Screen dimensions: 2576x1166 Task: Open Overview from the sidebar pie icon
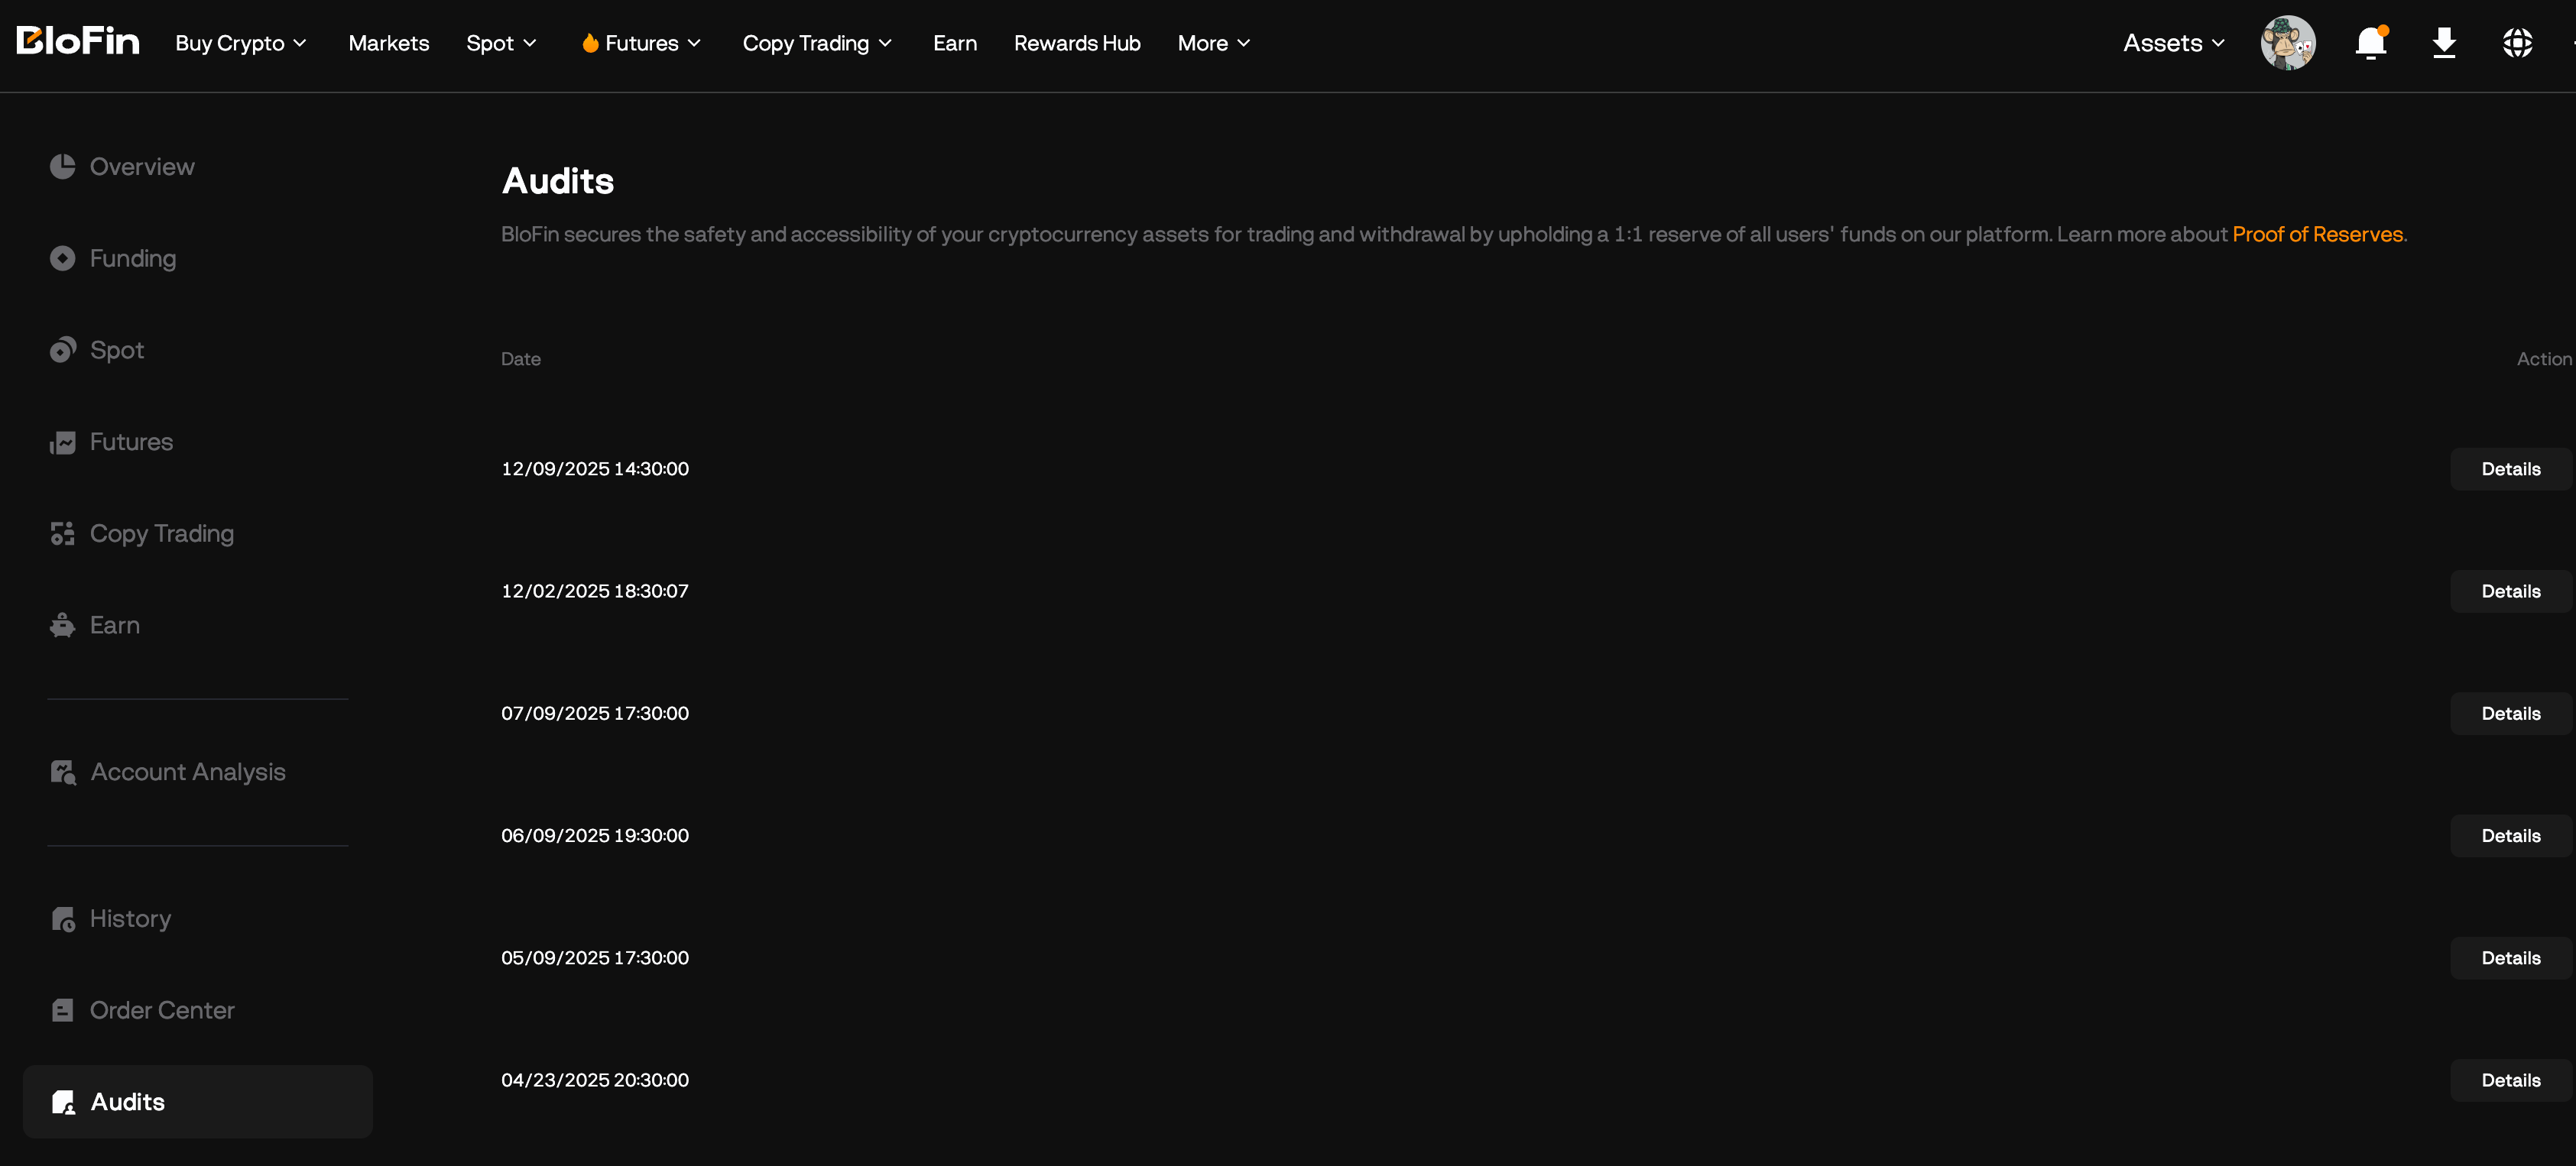point(63,167)
